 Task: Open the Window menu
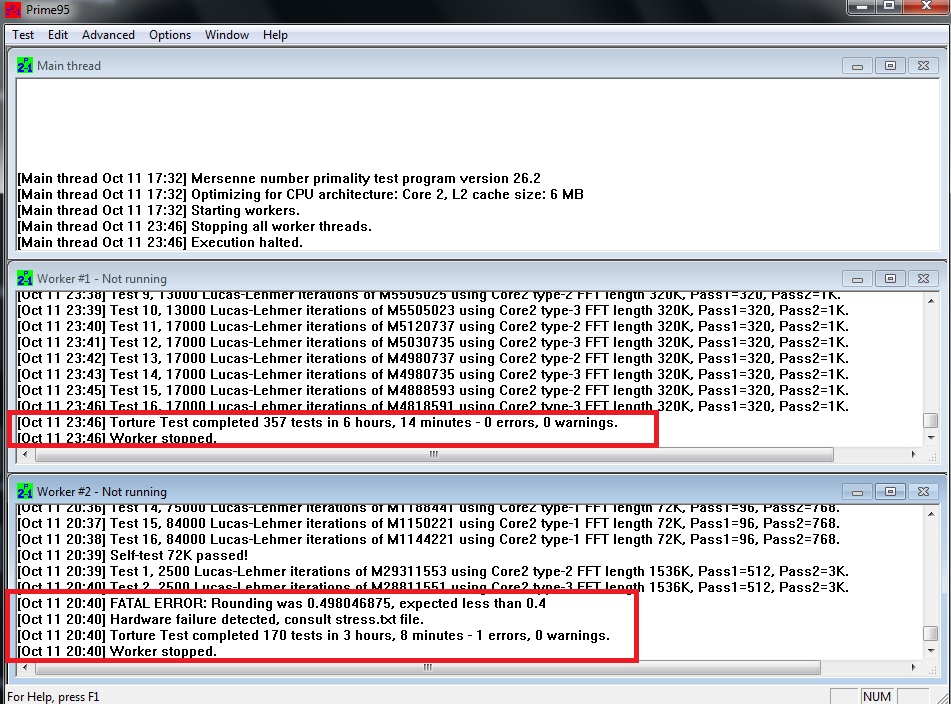[x=227, y=35]
